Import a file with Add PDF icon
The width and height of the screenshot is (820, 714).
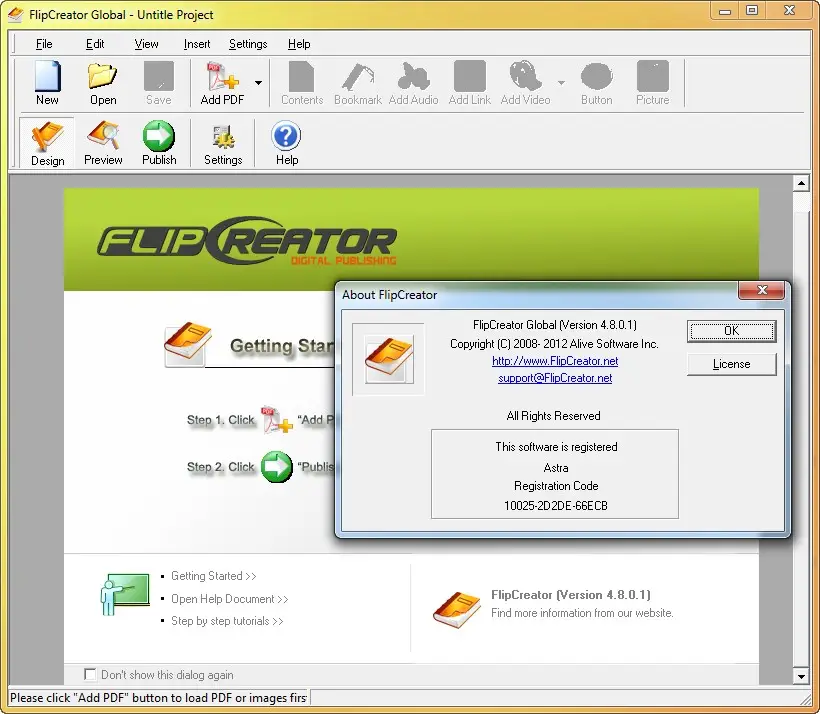(x=222, y=83)
